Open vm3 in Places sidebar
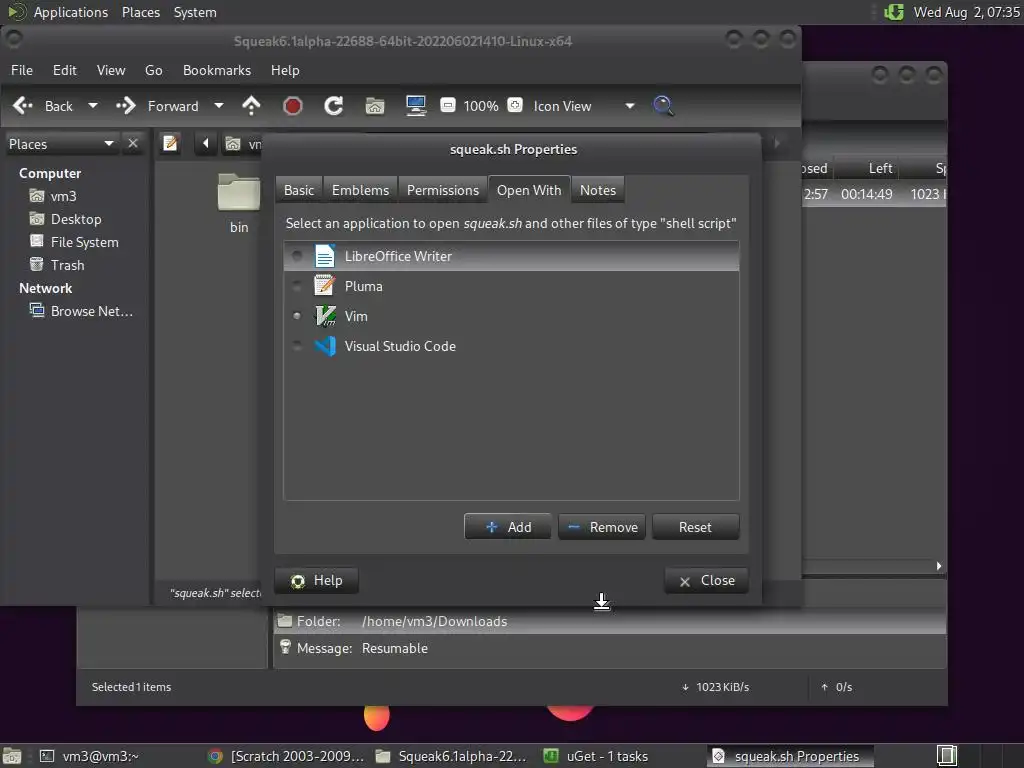 click(63, 196)
